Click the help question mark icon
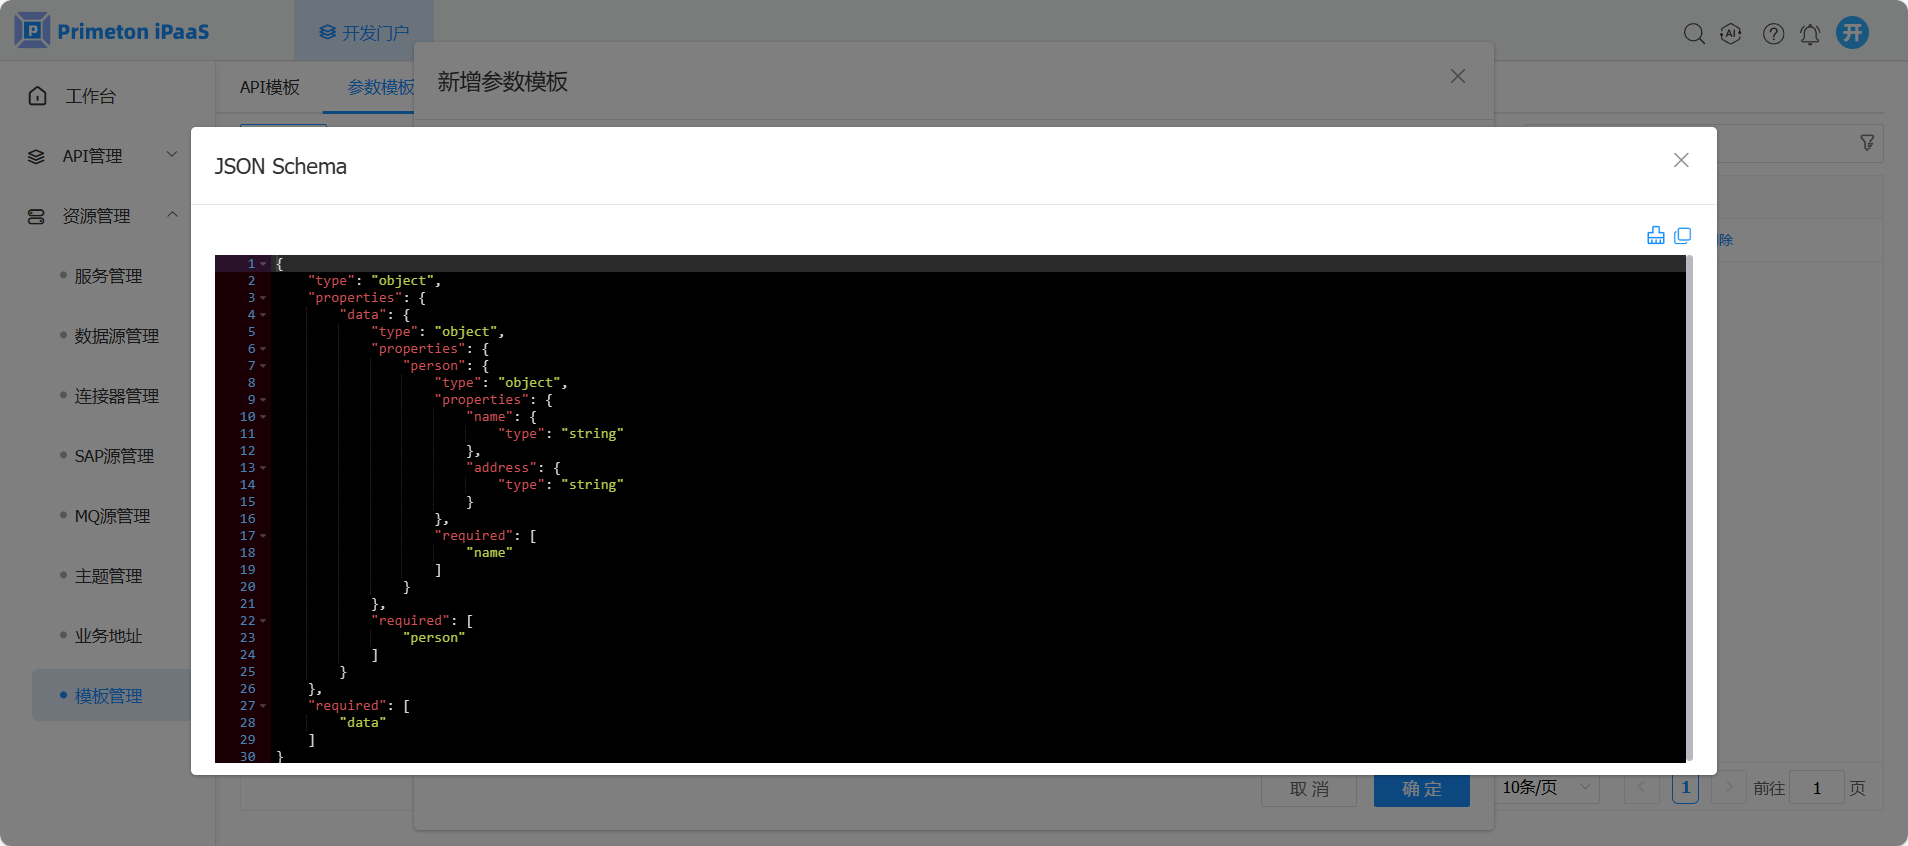Viewport: 1908px width, 846px height. coord(1773,33)
